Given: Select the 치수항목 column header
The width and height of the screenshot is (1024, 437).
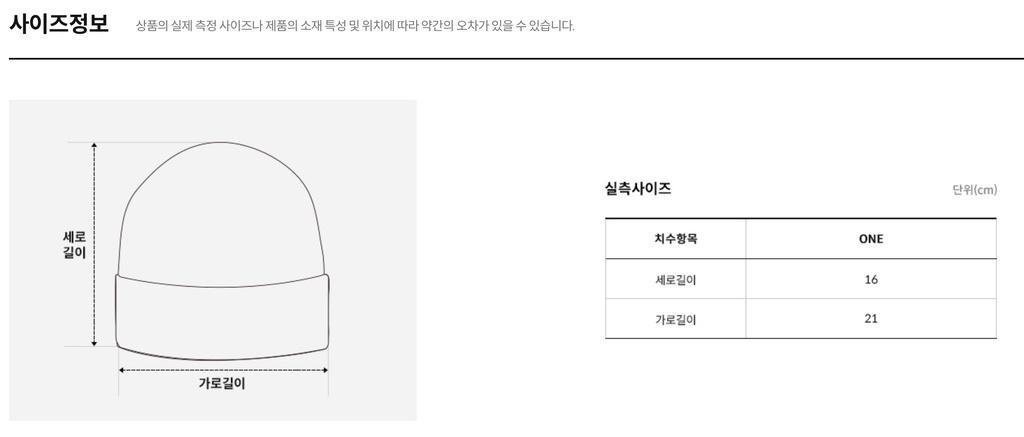Looking at the screenshot, I should (x=676, y=239).
